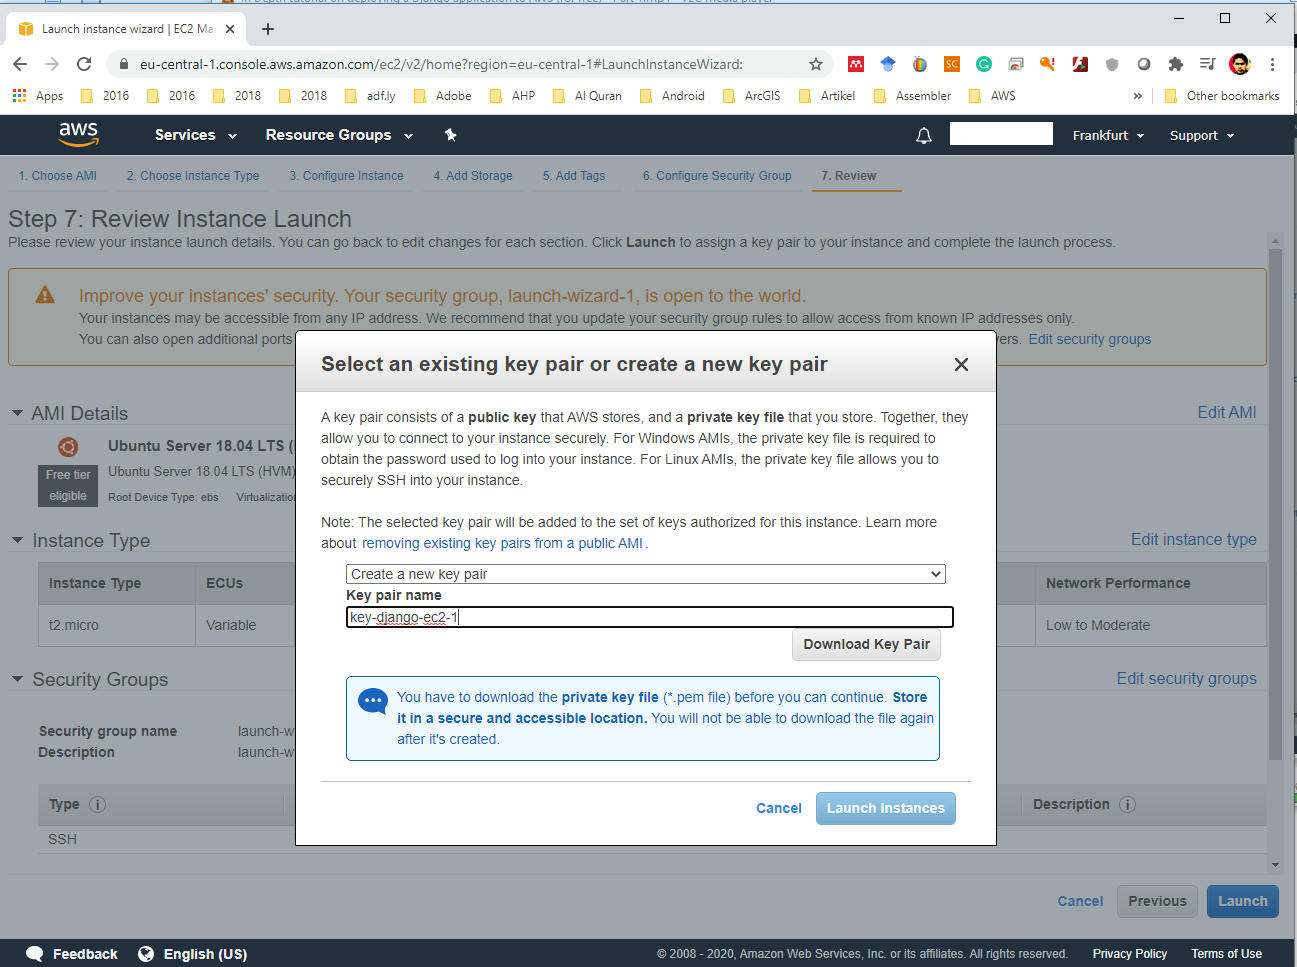The image size is (1297, 967).
Task: Click Launch Instances in dialog
Action: pos(885,808)
